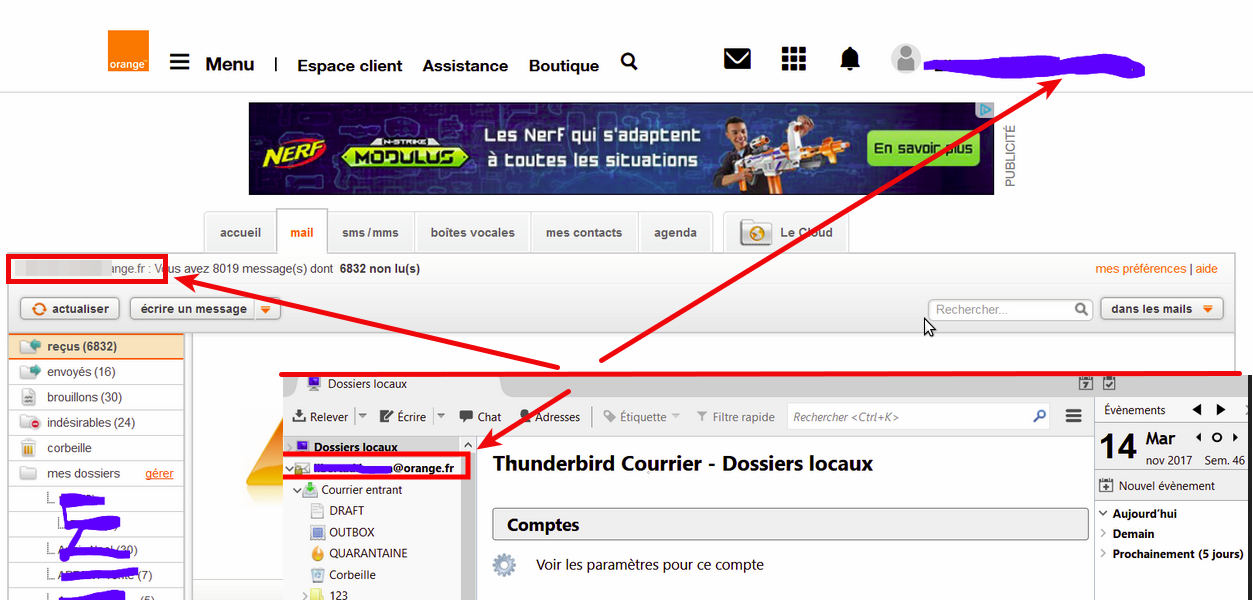Click search magnifier in Thunderbird search box

tap(1040, 416)
